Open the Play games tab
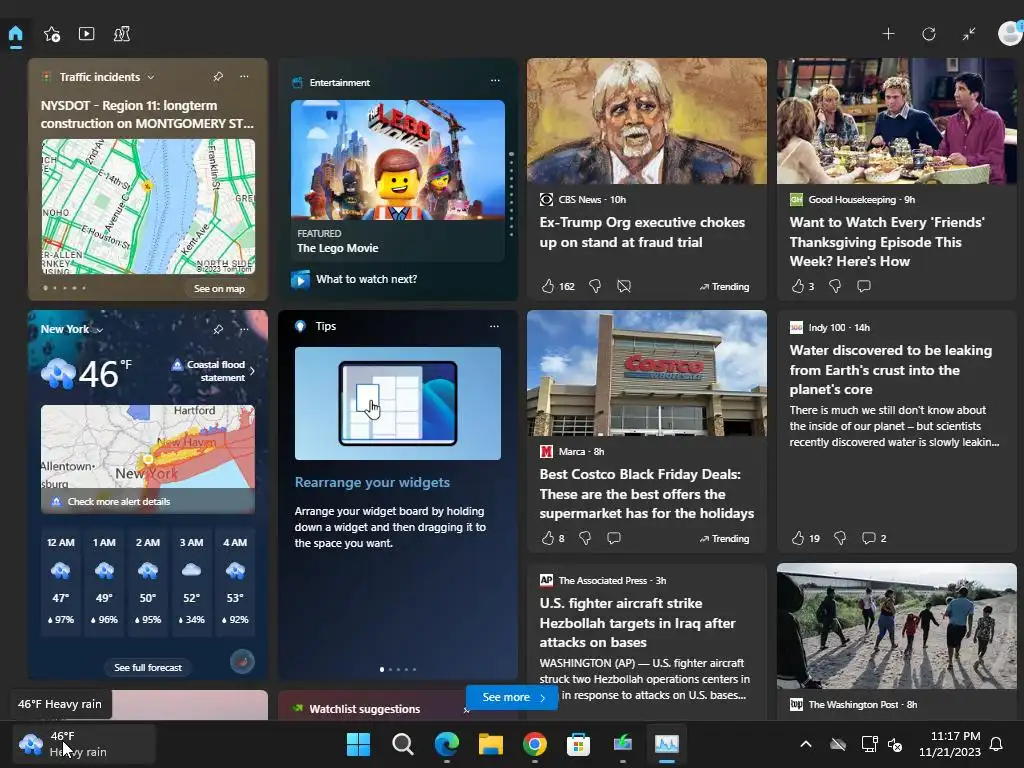Image resolution: width=1024 pixels, height=768 pixels. click(121, 34)
